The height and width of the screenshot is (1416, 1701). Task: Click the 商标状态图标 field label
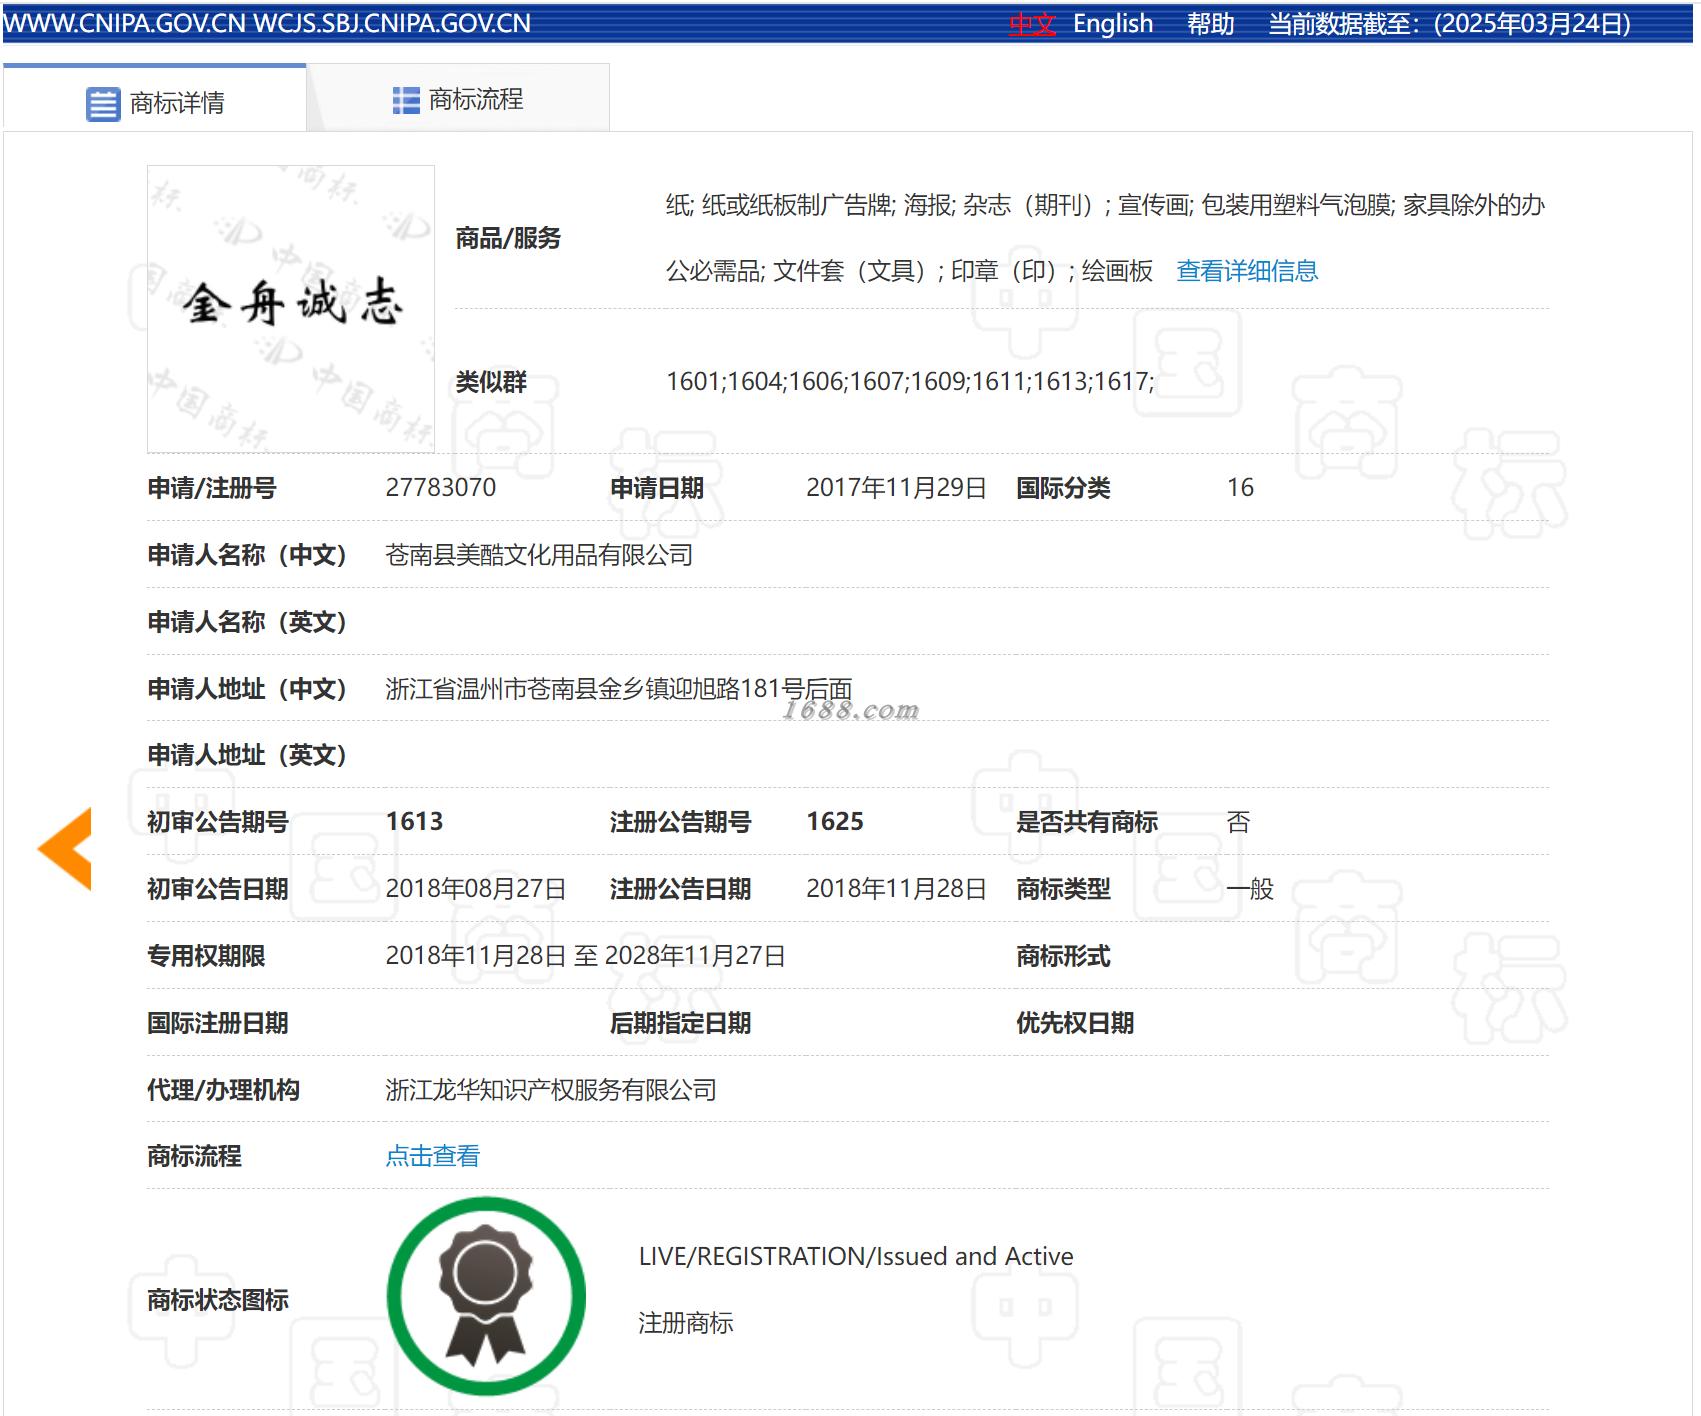(x=218, y=1300)
